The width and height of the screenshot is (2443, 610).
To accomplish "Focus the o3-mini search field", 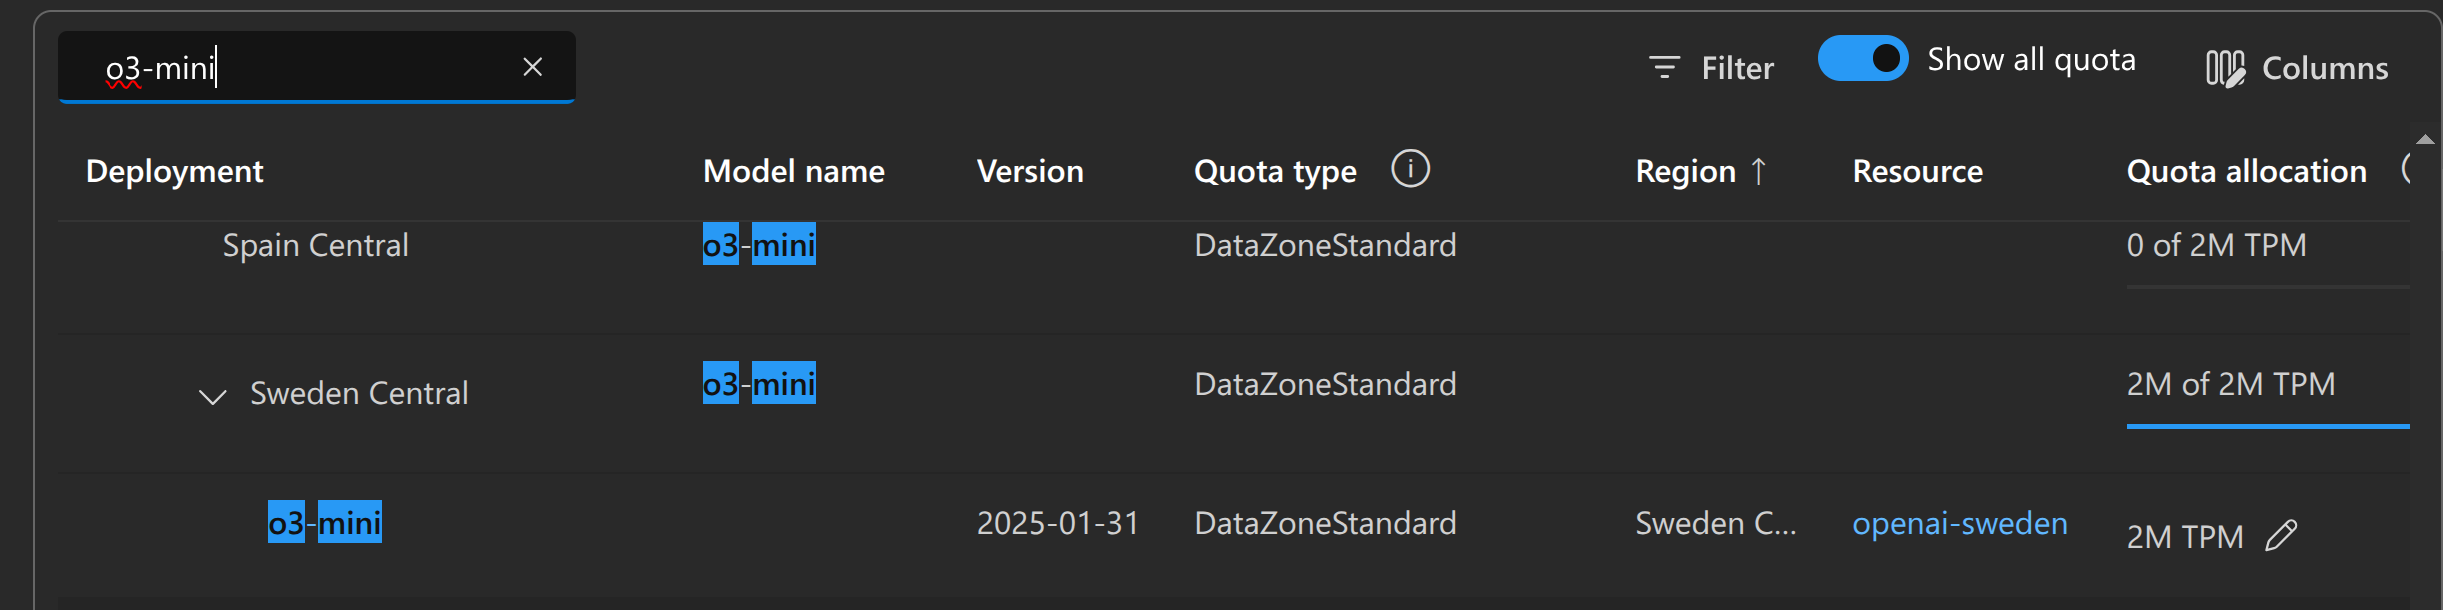I will click(x=300, y=67).
